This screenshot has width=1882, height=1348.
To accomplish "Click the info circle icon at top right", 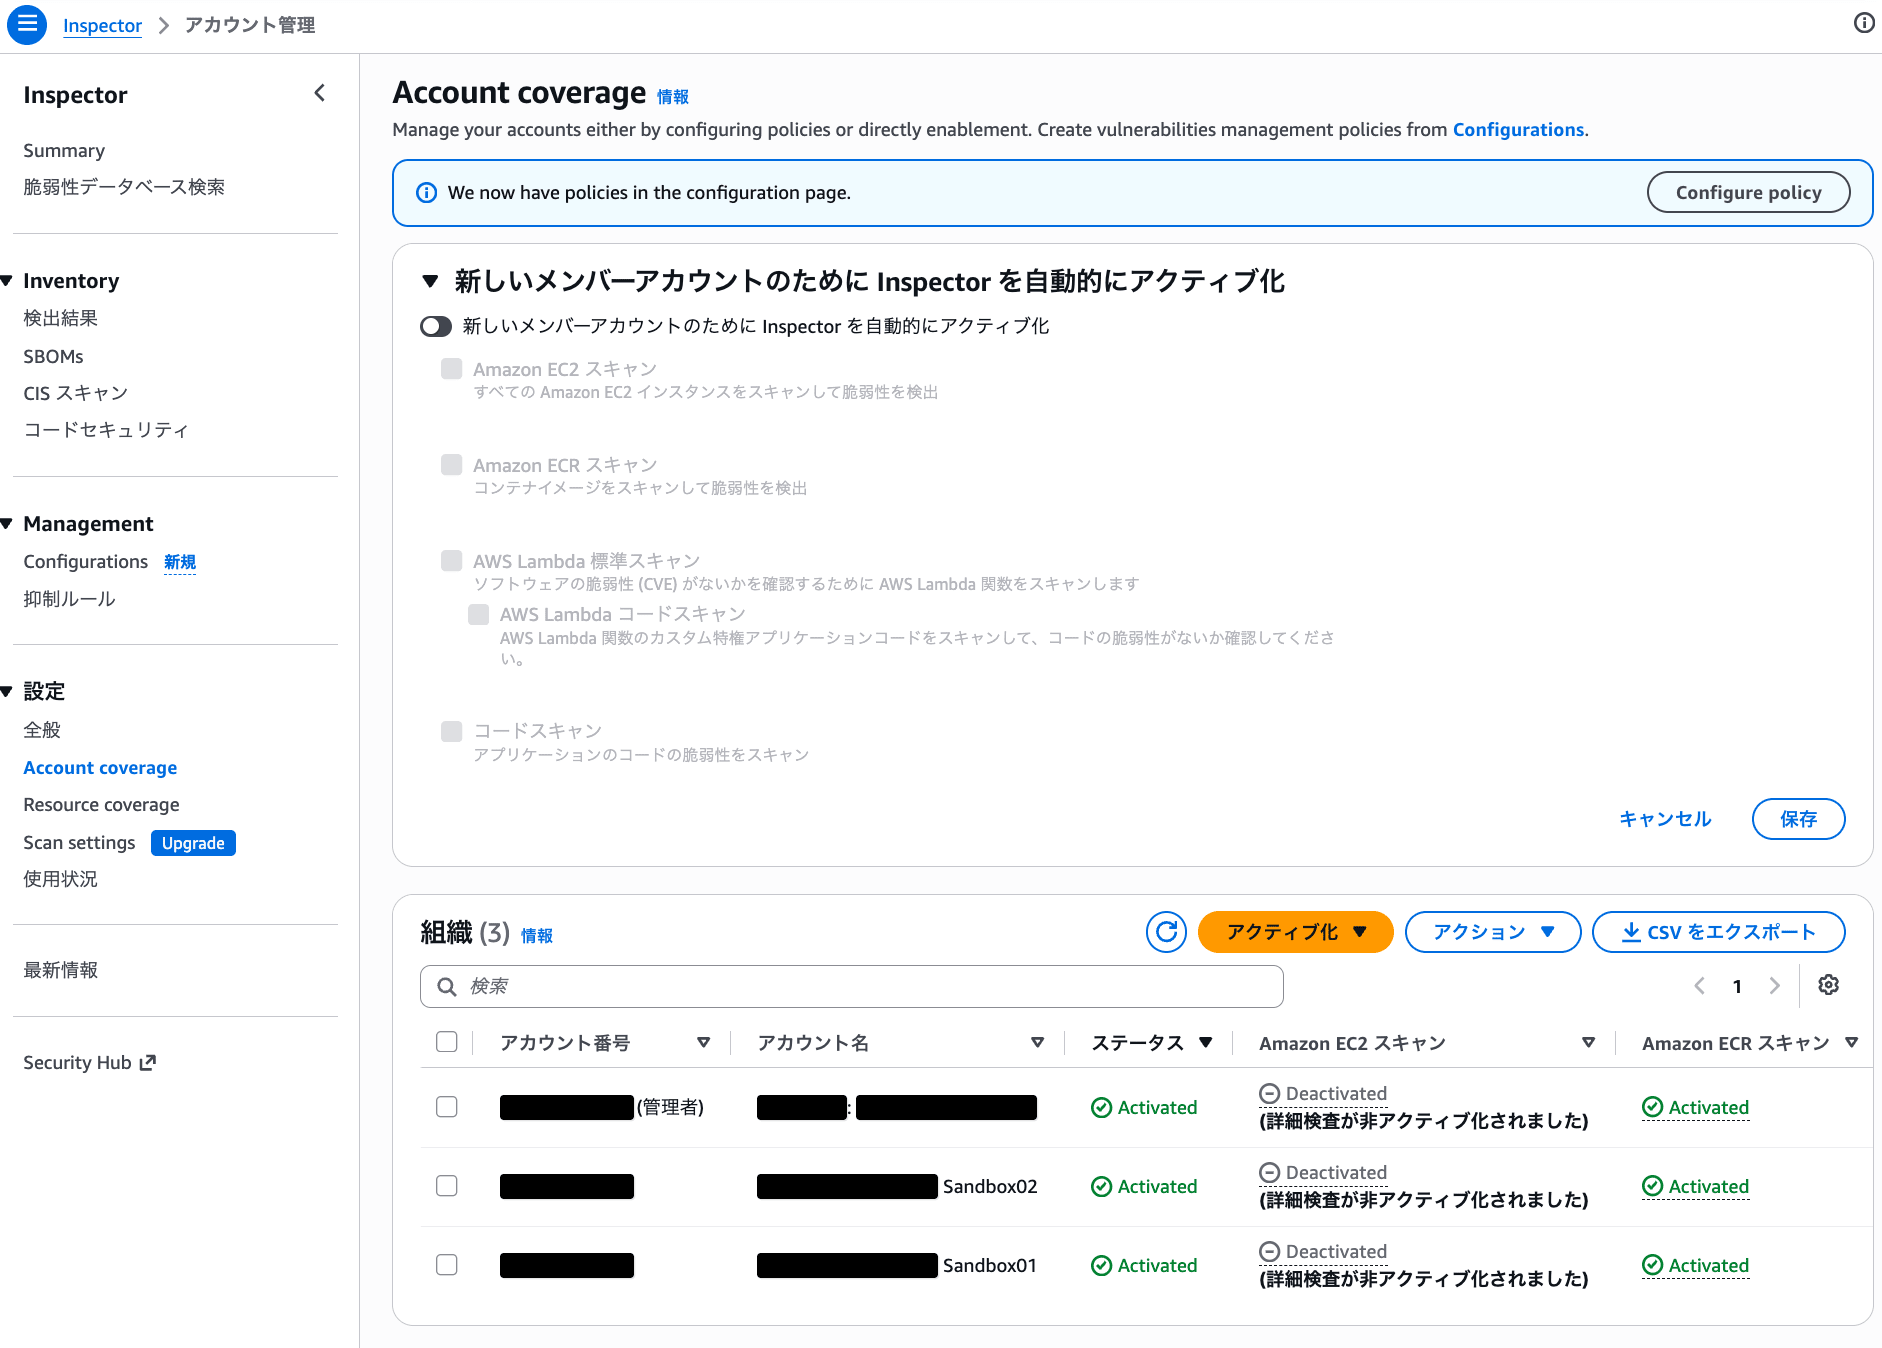I will tap(1863, 23).
